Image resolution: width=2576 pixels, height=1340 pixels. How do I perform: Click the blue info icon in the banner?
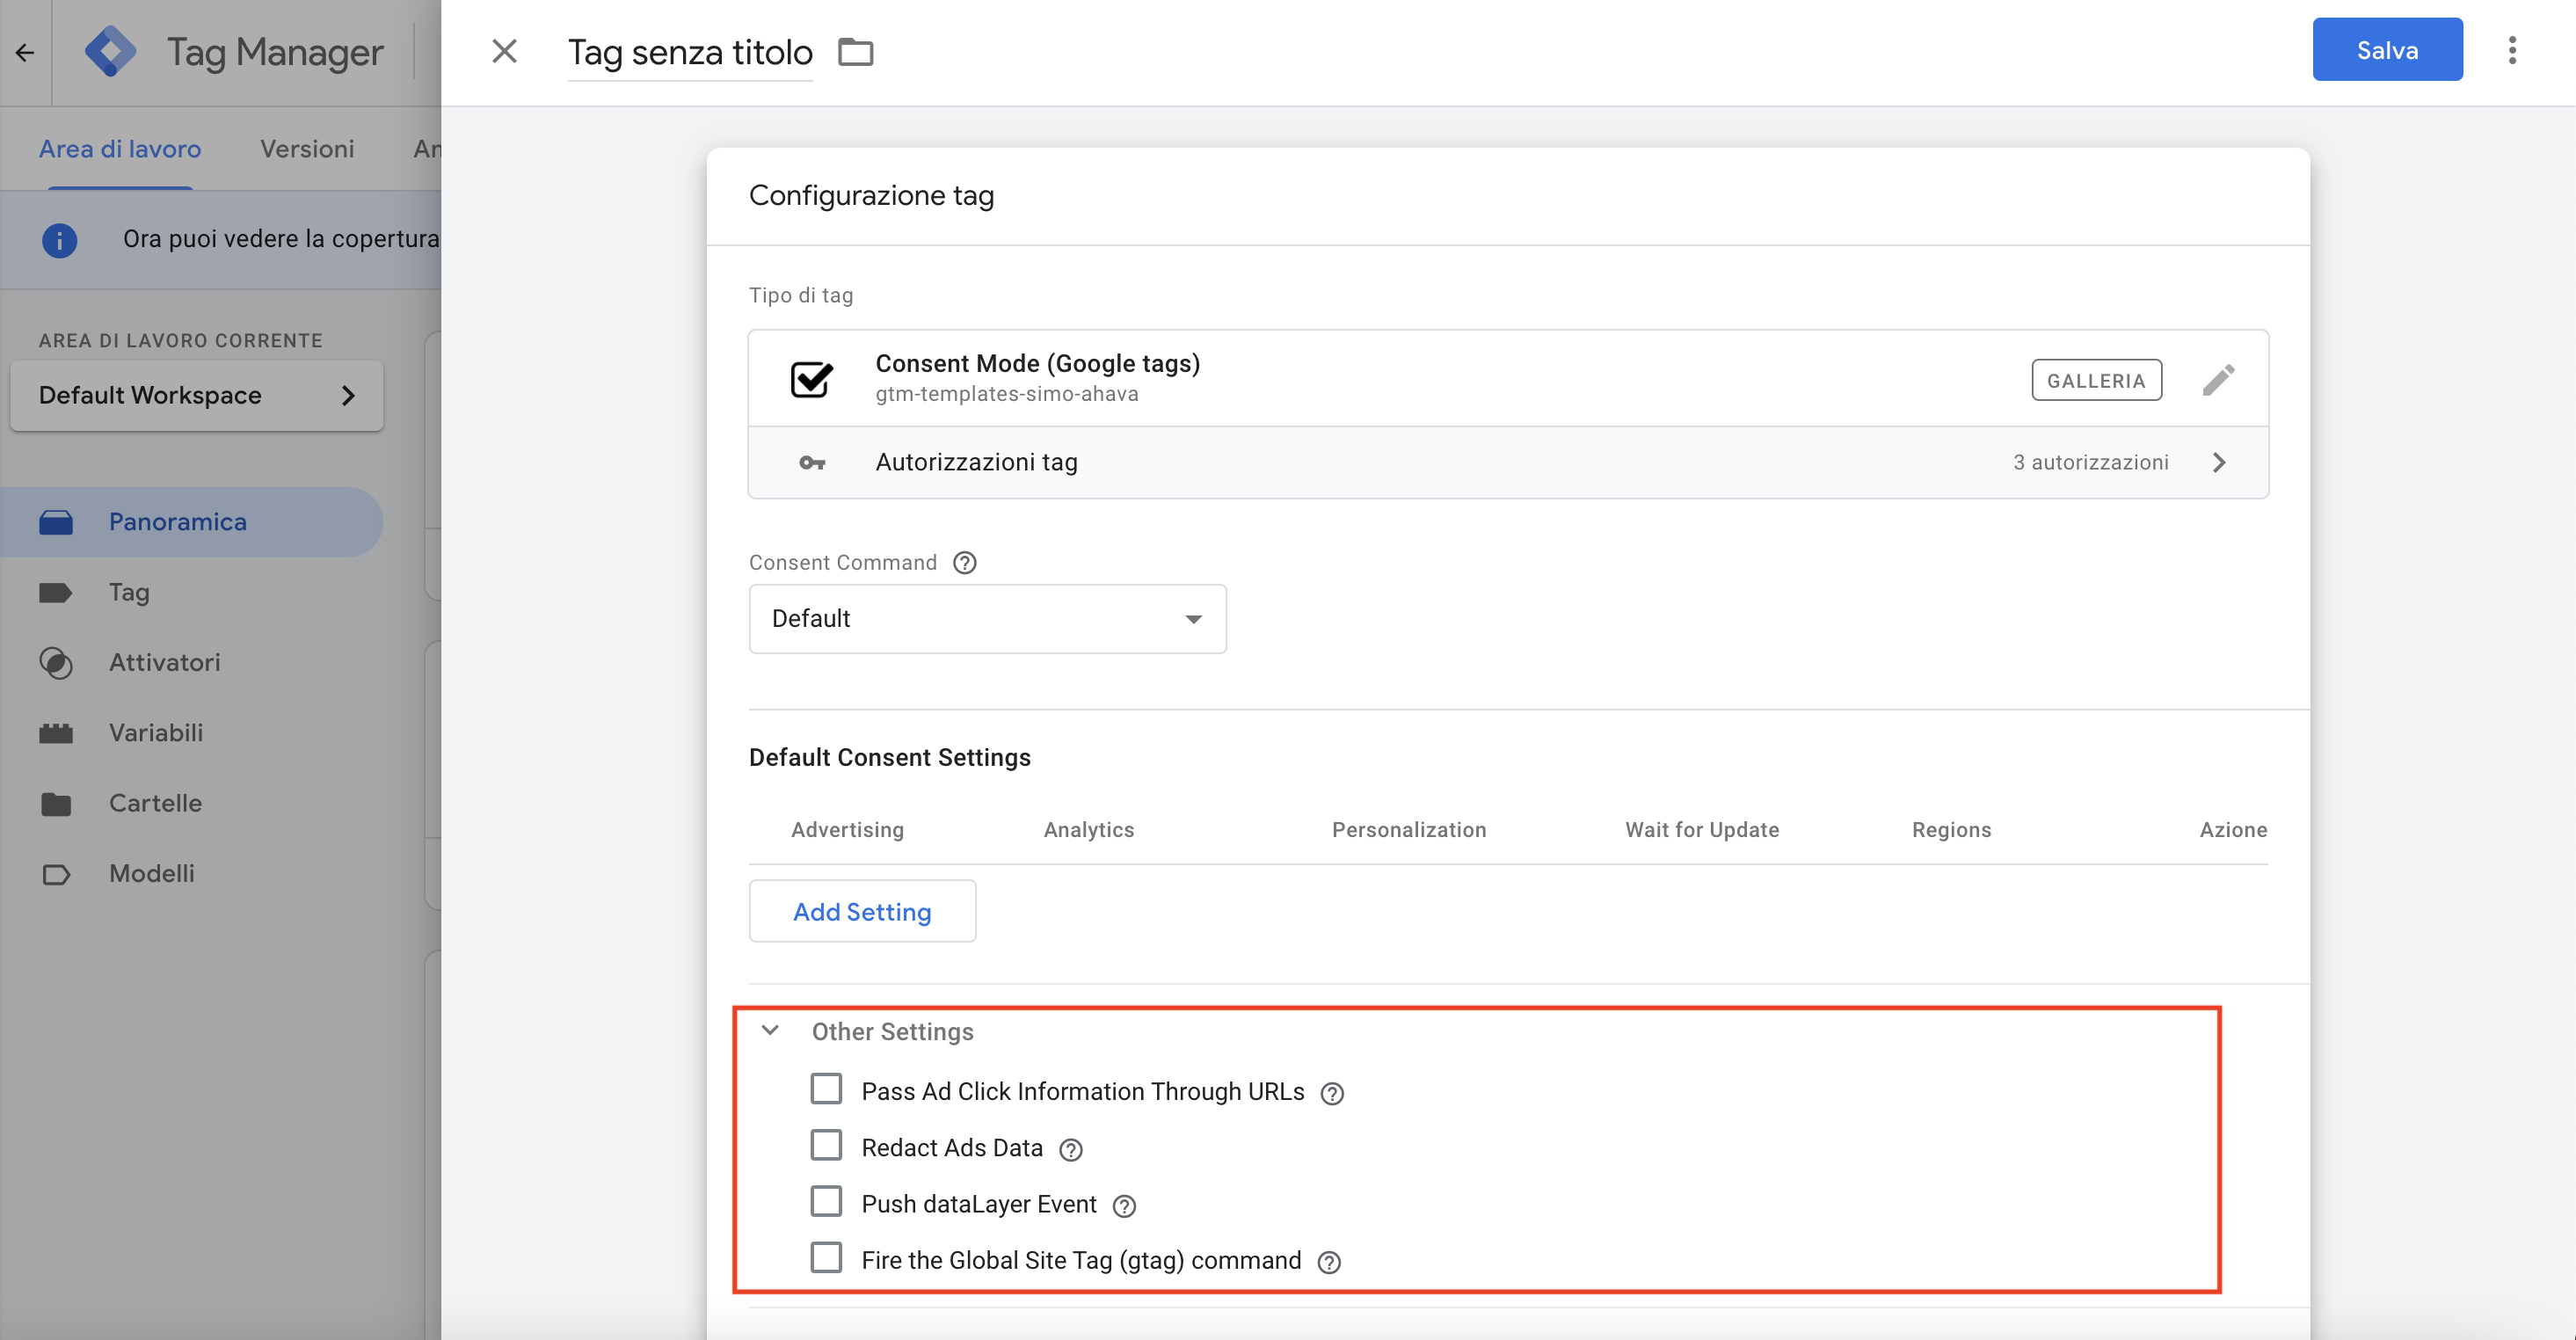[x=59, y=240]
